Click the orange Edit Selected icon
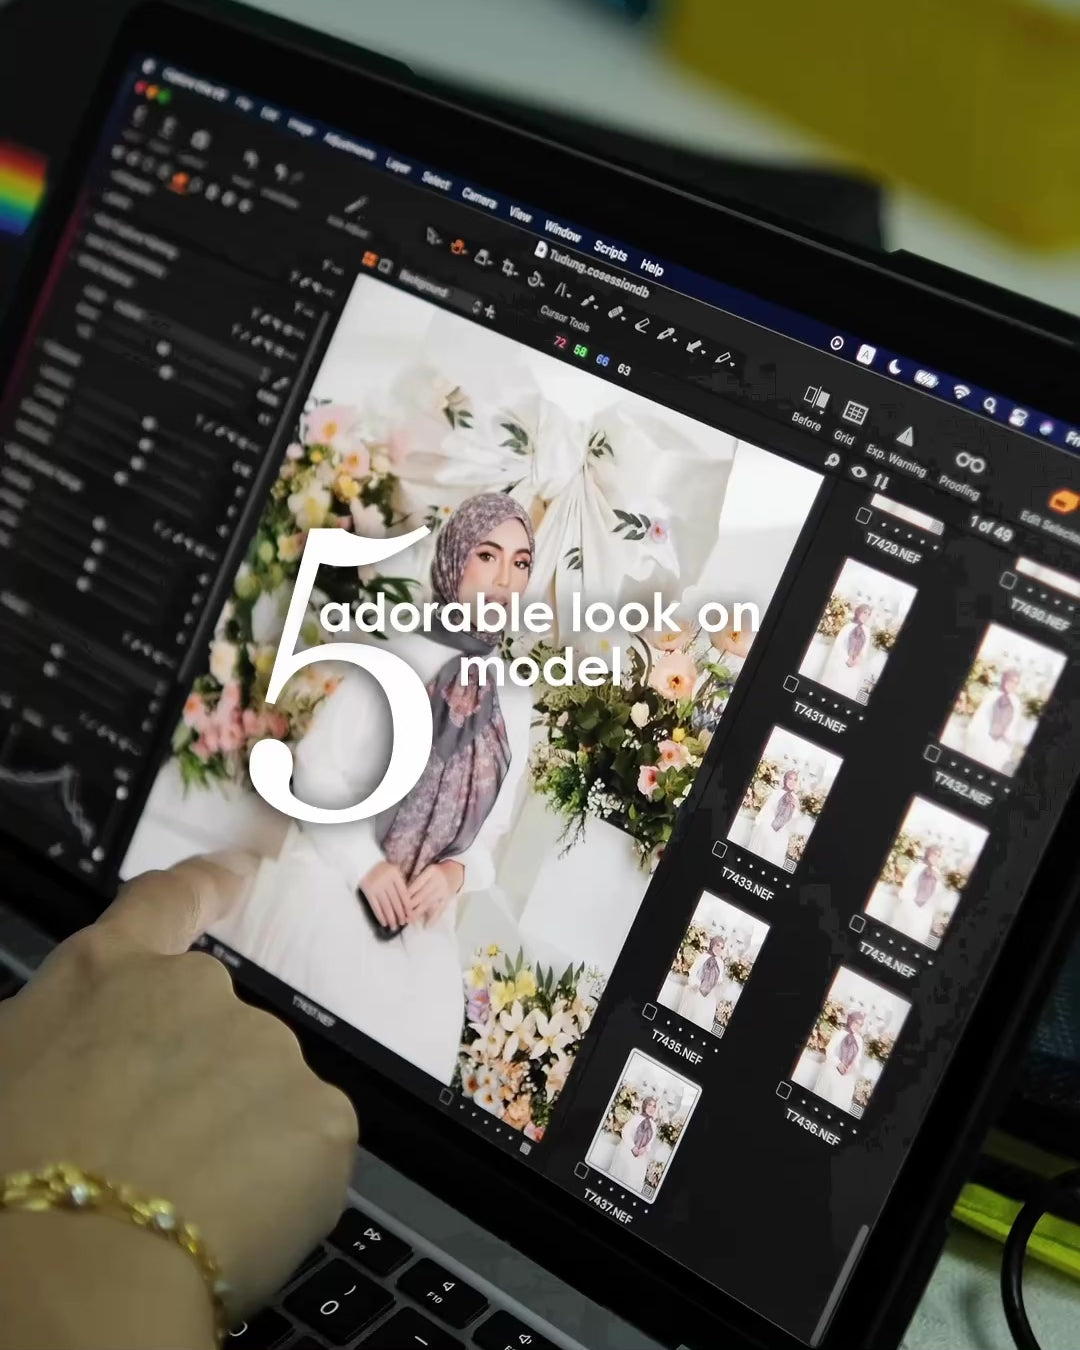 1062,500
